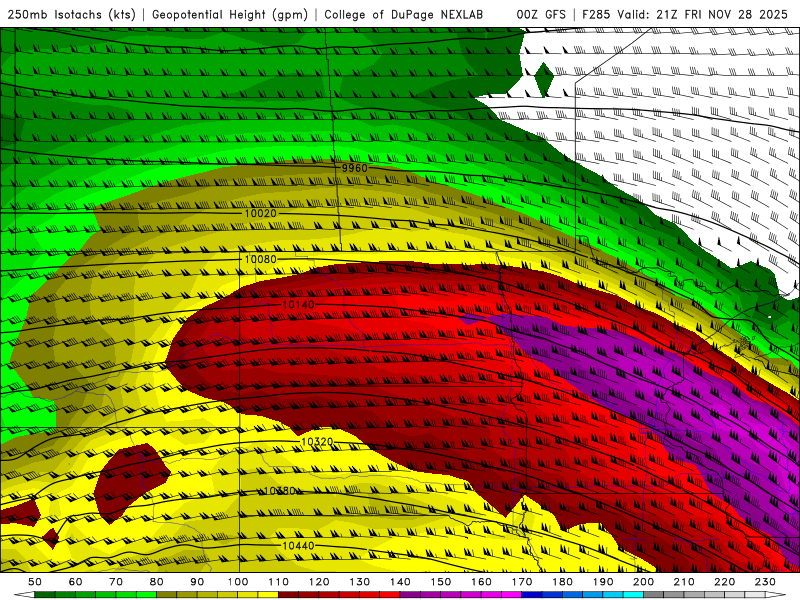Pick the bright green swatch just before 80

146,595
